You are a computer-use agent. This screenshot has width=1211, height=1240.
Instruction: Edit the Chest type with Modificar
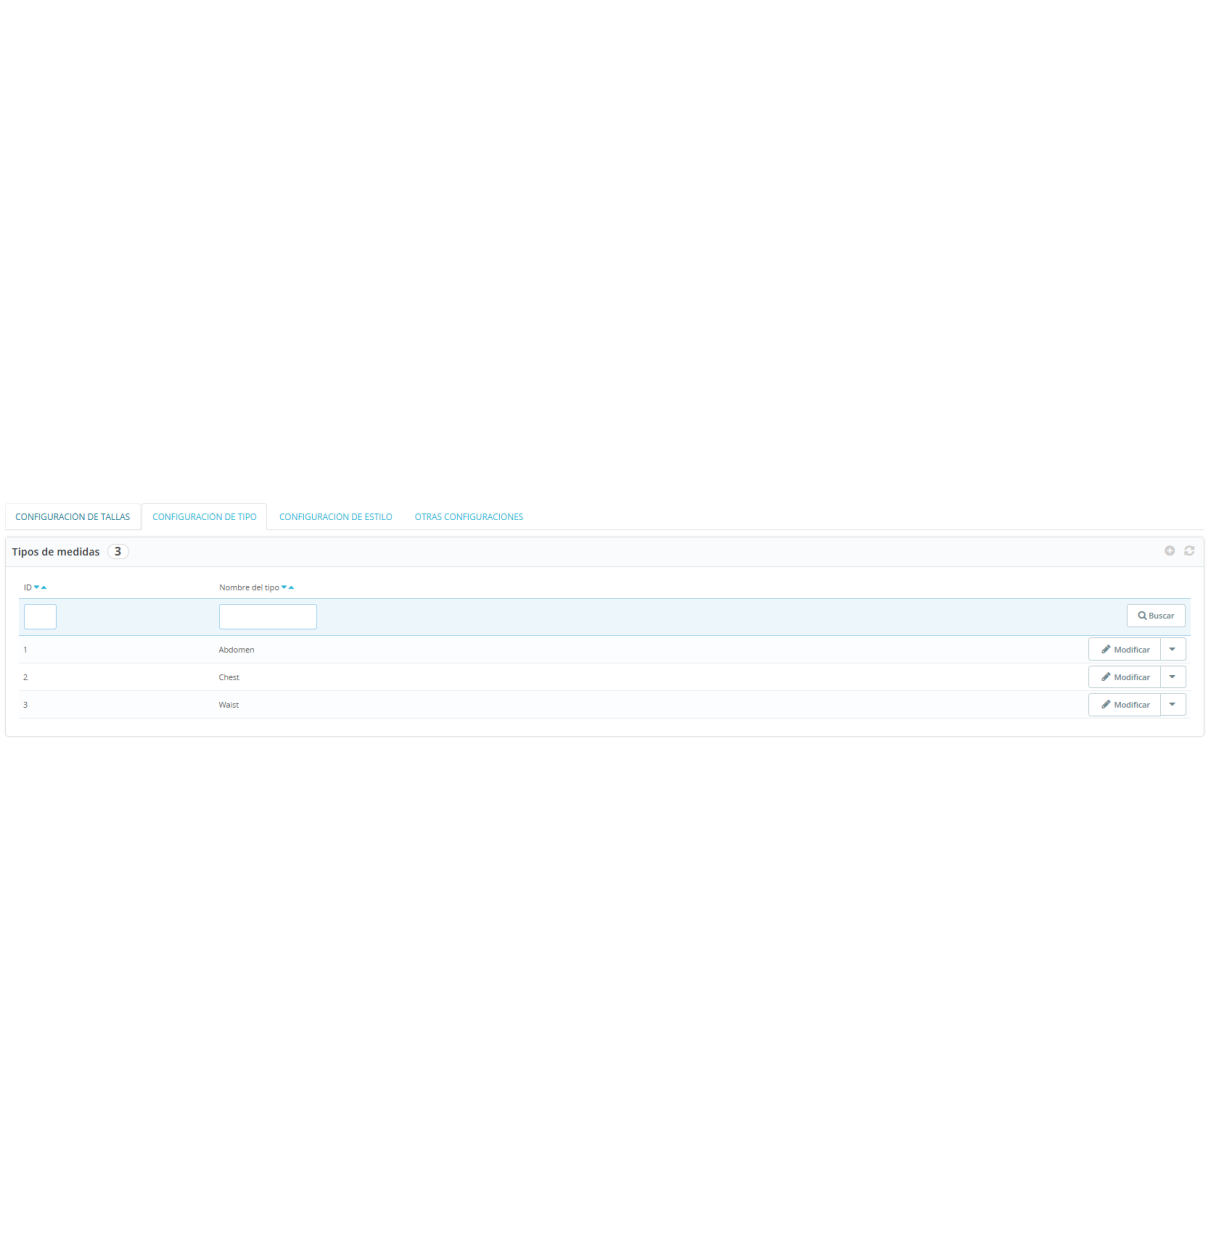click(1125, 677)
